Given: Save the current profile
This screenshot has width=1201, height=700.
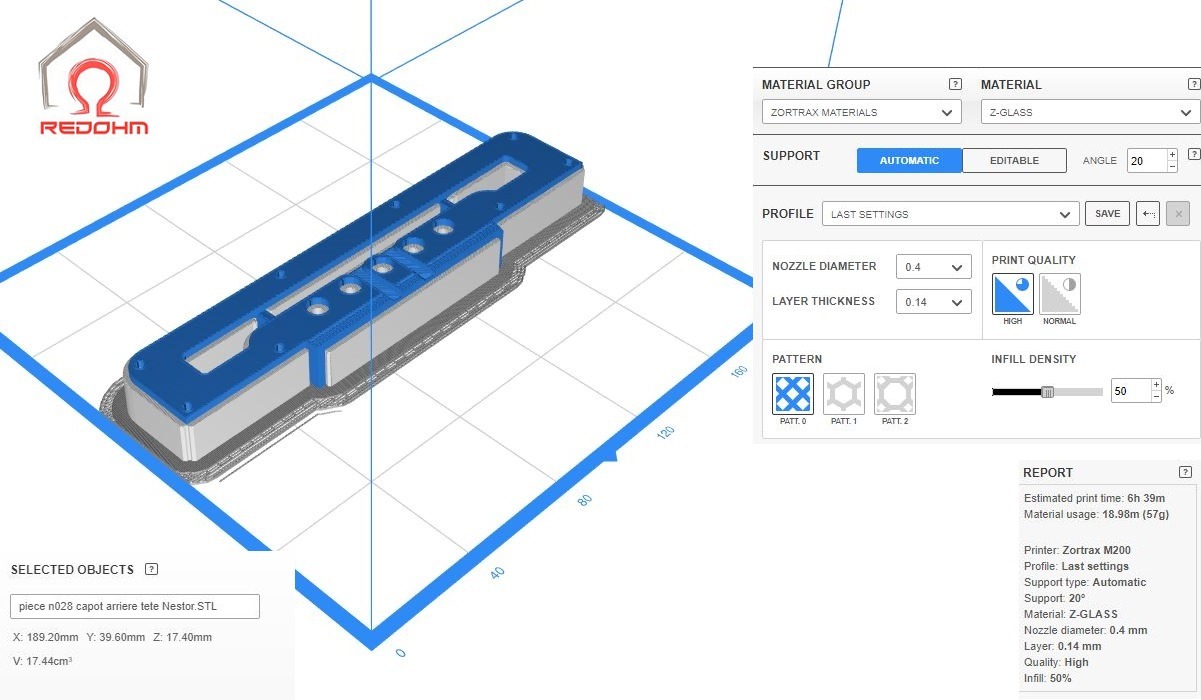Looking at the screenshot, I should coord(1107,214).
